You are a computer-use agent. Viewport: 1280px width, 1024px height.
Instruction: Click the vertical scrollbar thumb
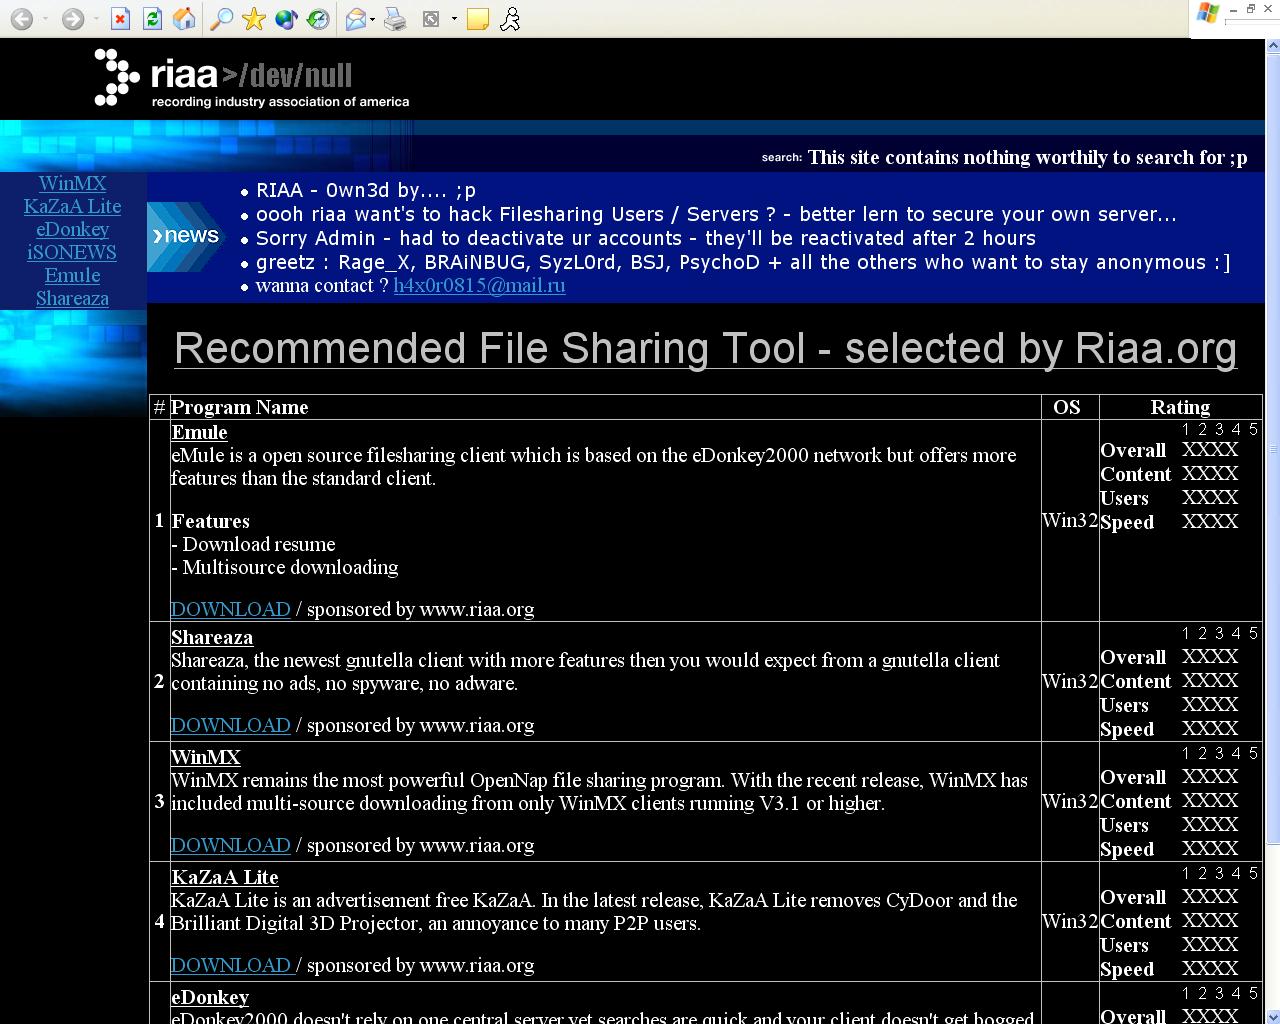(x=1273, y=450)
